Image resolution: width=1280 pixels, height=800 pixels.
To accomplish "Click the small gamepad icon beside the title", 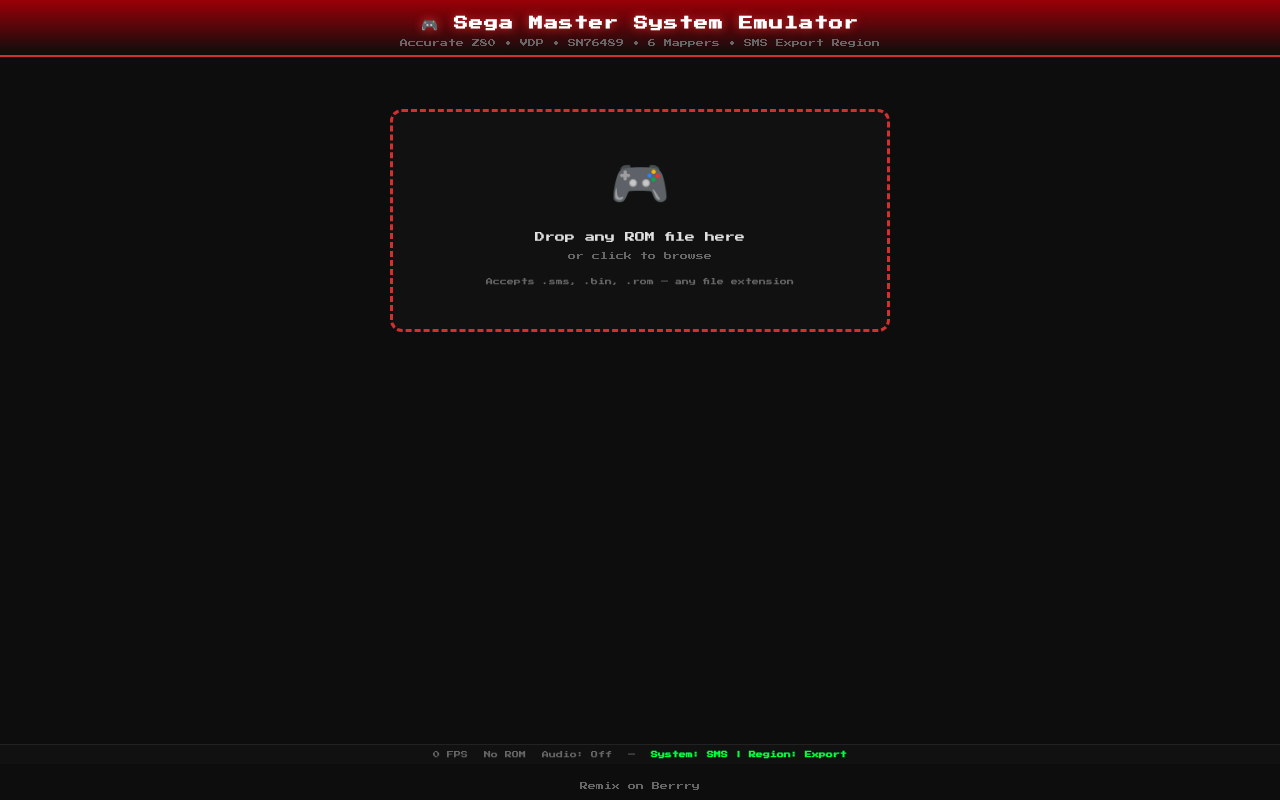I will [x=429, y=24].
